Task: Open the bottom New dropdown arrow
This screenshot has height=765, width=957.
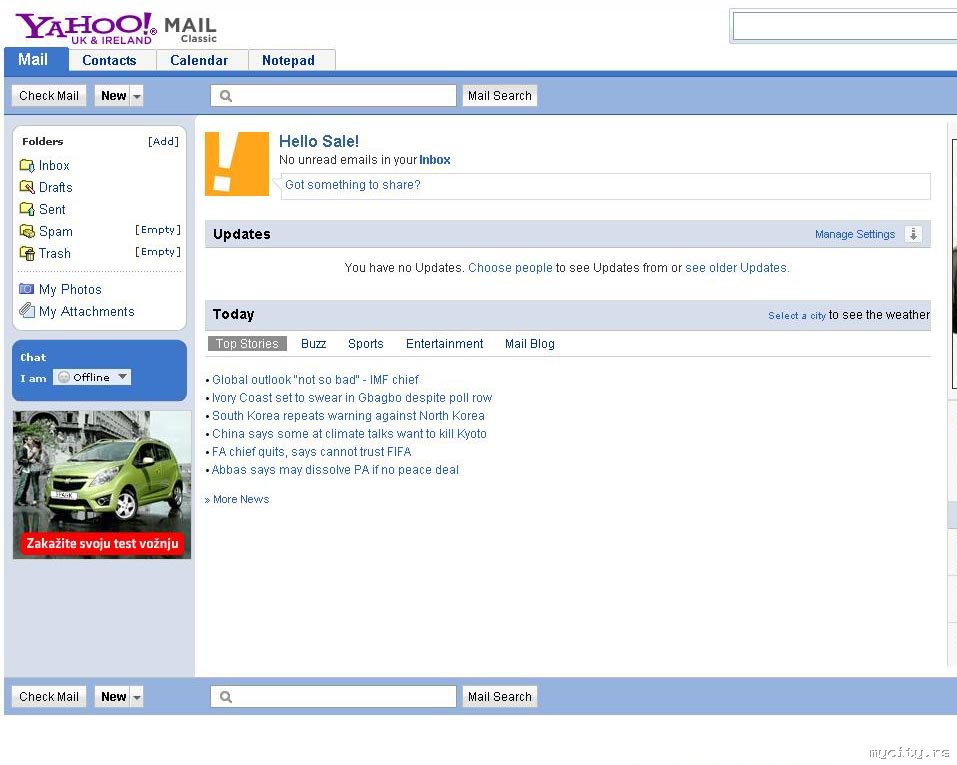Action: point(137,697)
